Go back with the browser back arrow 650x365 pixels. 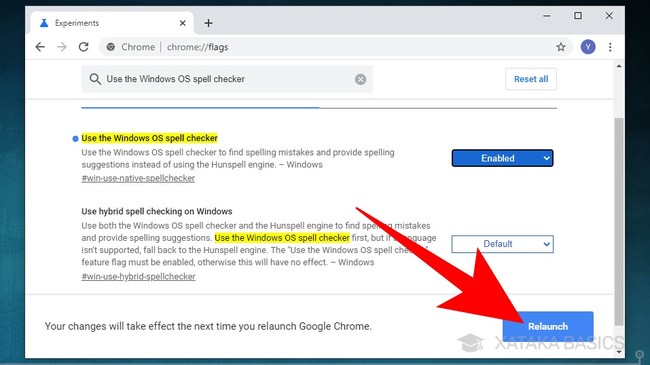(x=40, y=47)
